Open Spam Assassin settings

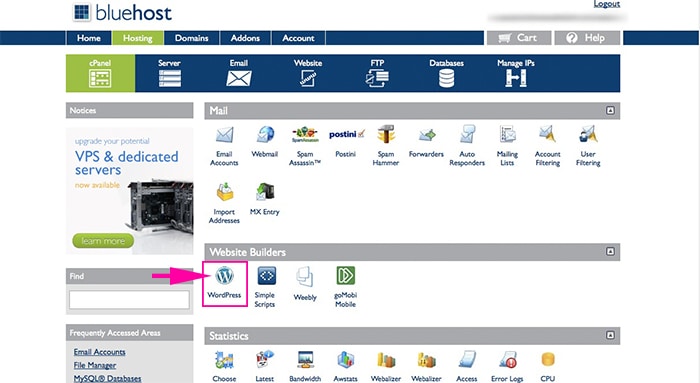coord(305,146)
